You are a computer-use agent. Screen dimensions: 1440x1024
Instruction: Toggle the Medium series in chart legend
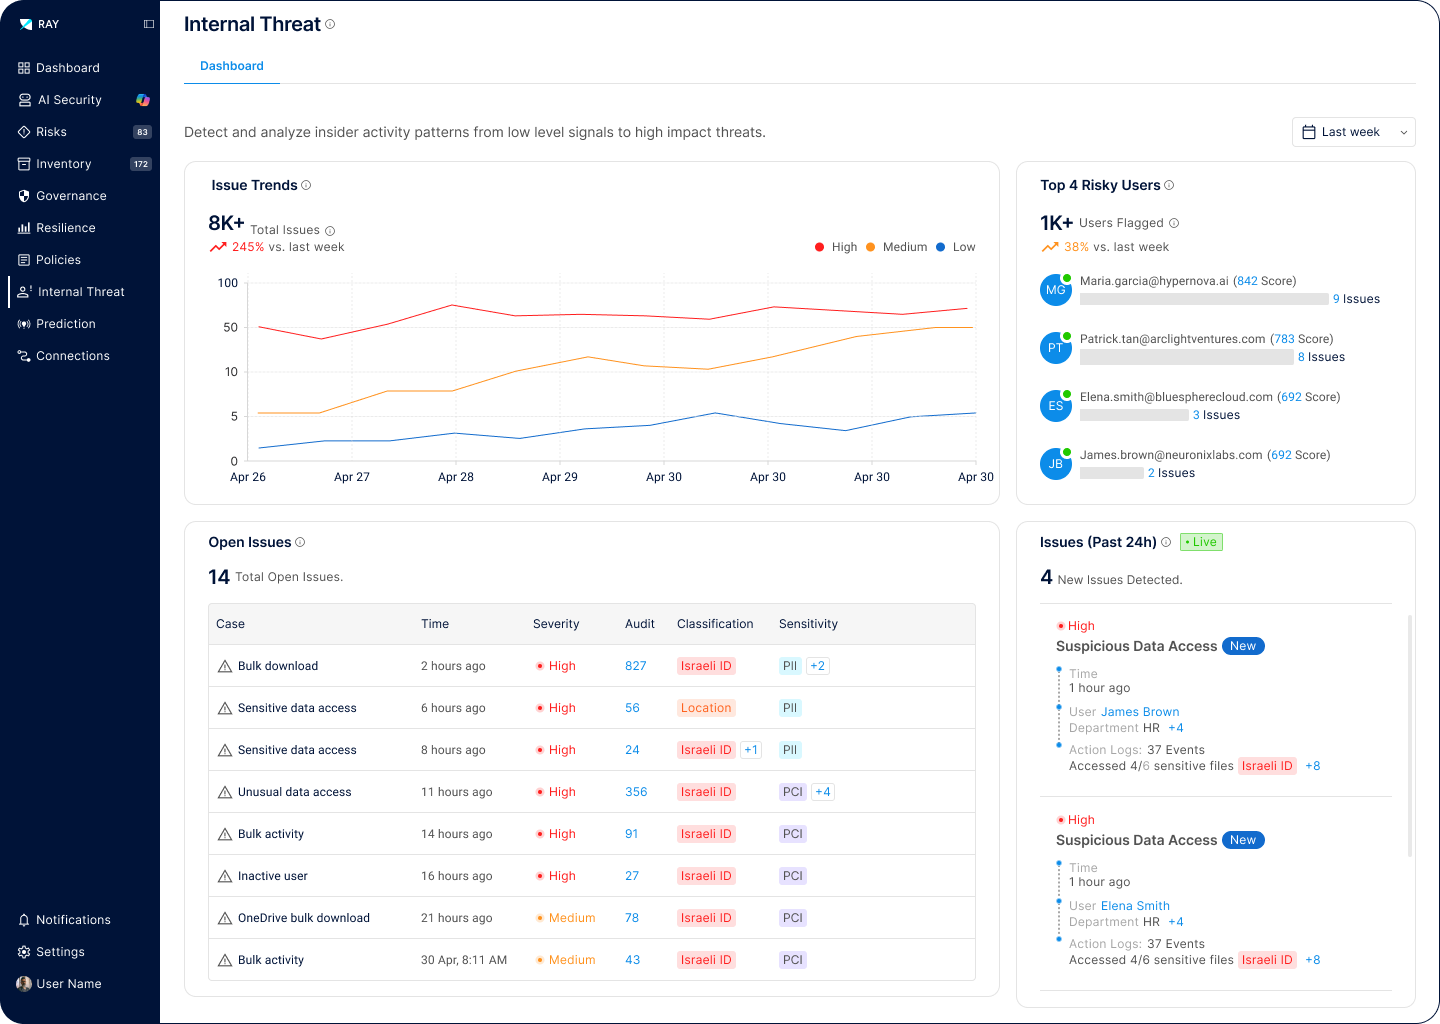(x=896, y=247)
